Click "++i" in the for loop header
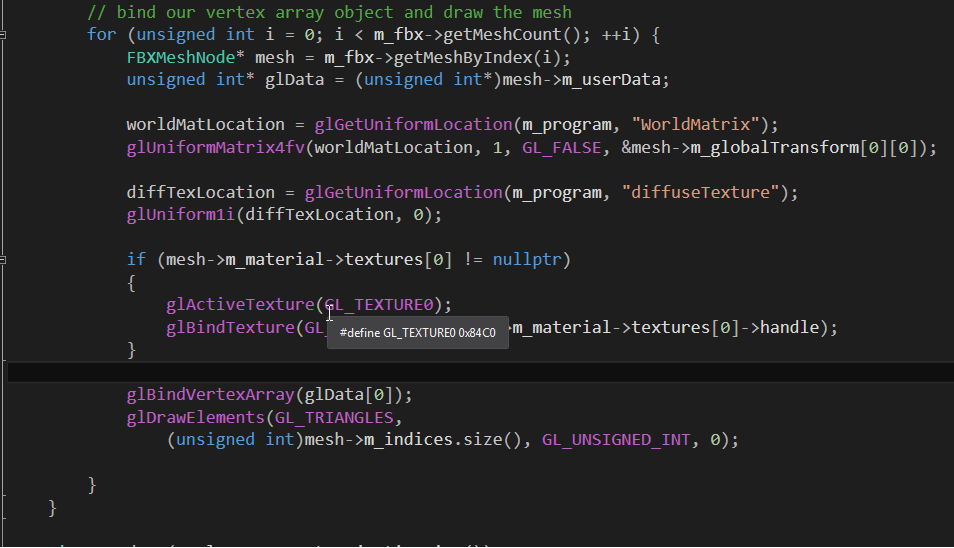954x548 pixels. click(x=616, y=35)
